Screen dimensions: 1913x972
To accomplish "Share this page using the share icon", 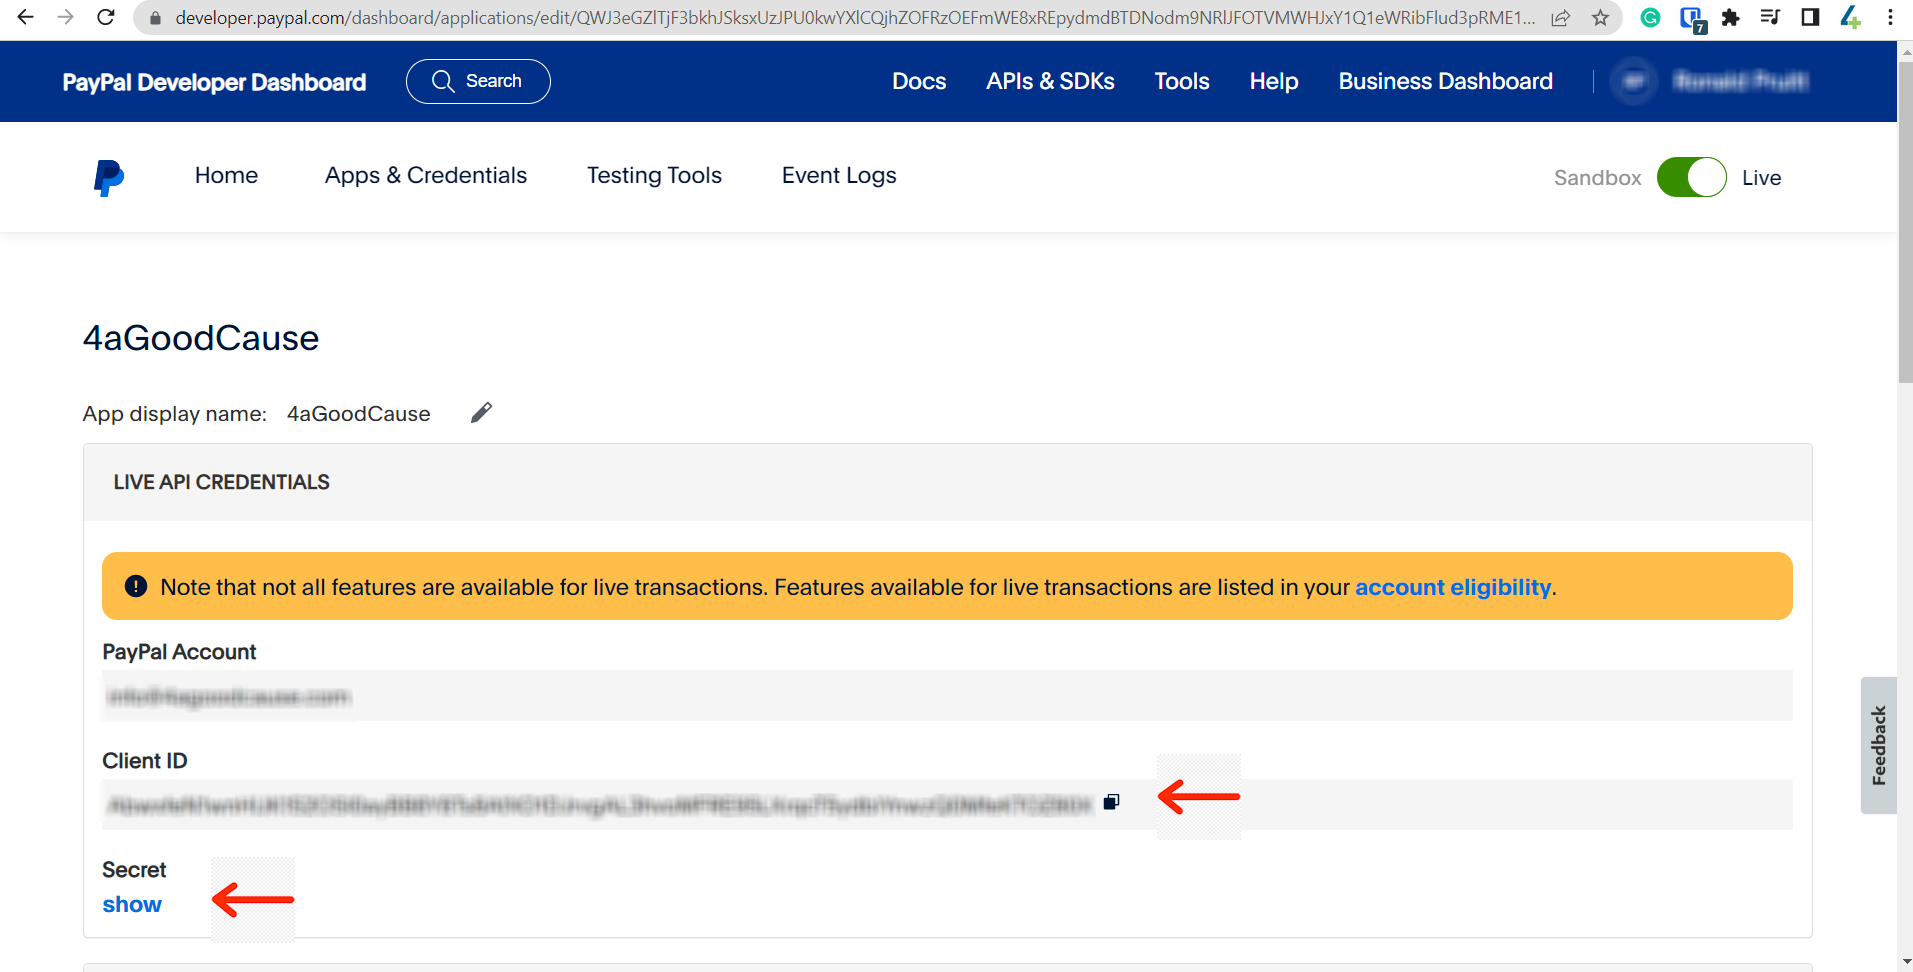I will 1561,18.
